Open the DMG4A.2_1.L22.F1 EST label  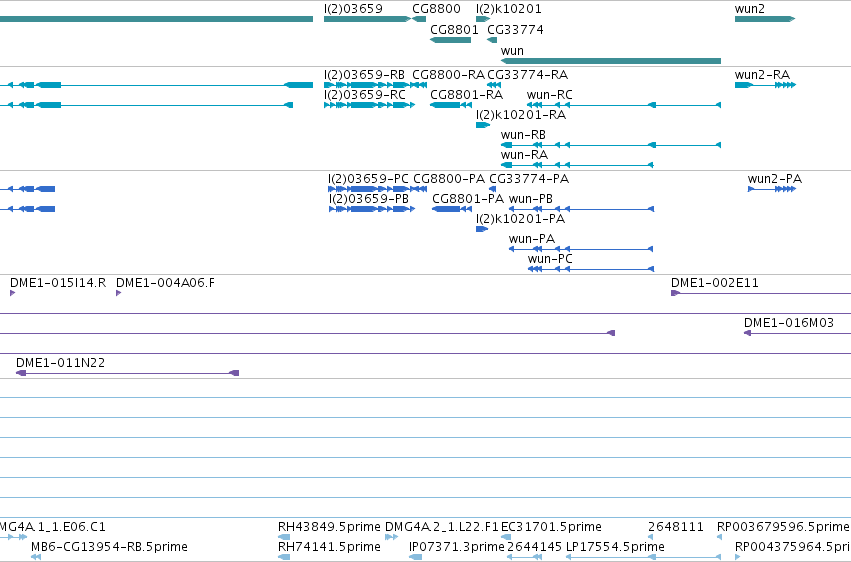click(441, 527)
